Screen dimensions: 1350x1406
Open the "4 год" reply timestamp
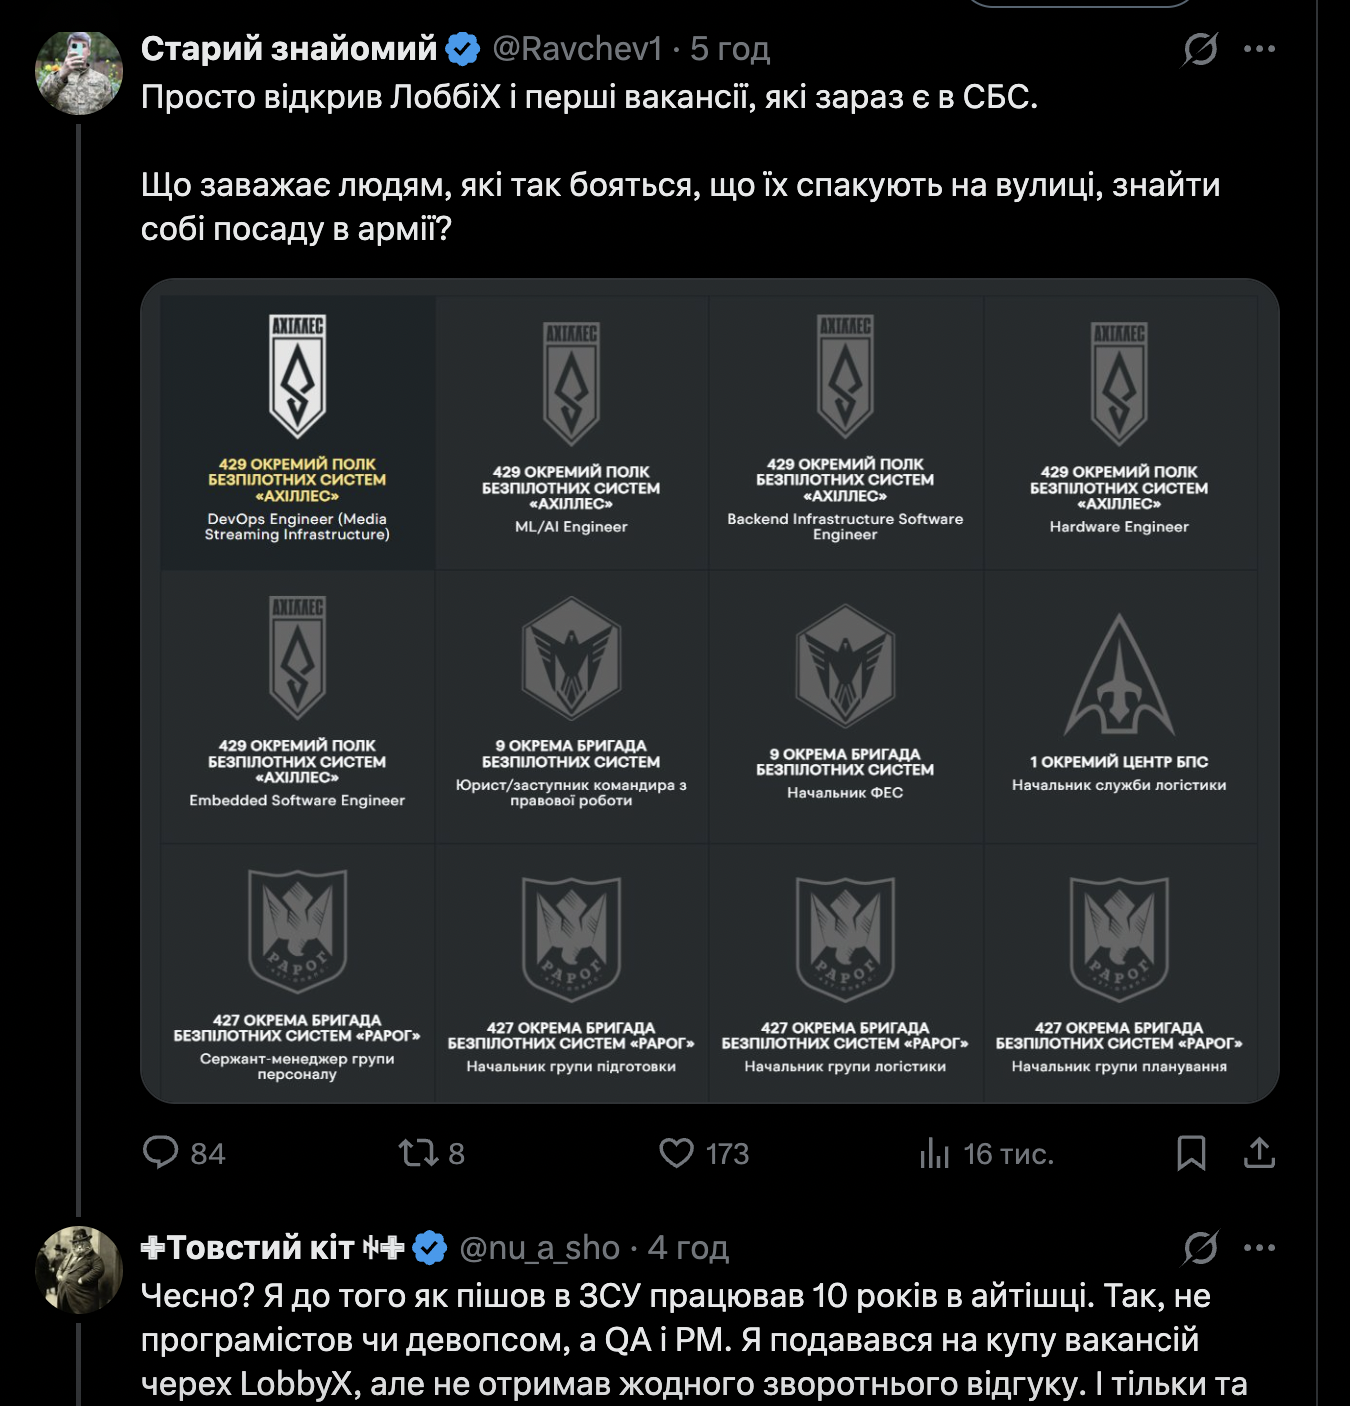pyautogui.click(x=688, y=1247)
